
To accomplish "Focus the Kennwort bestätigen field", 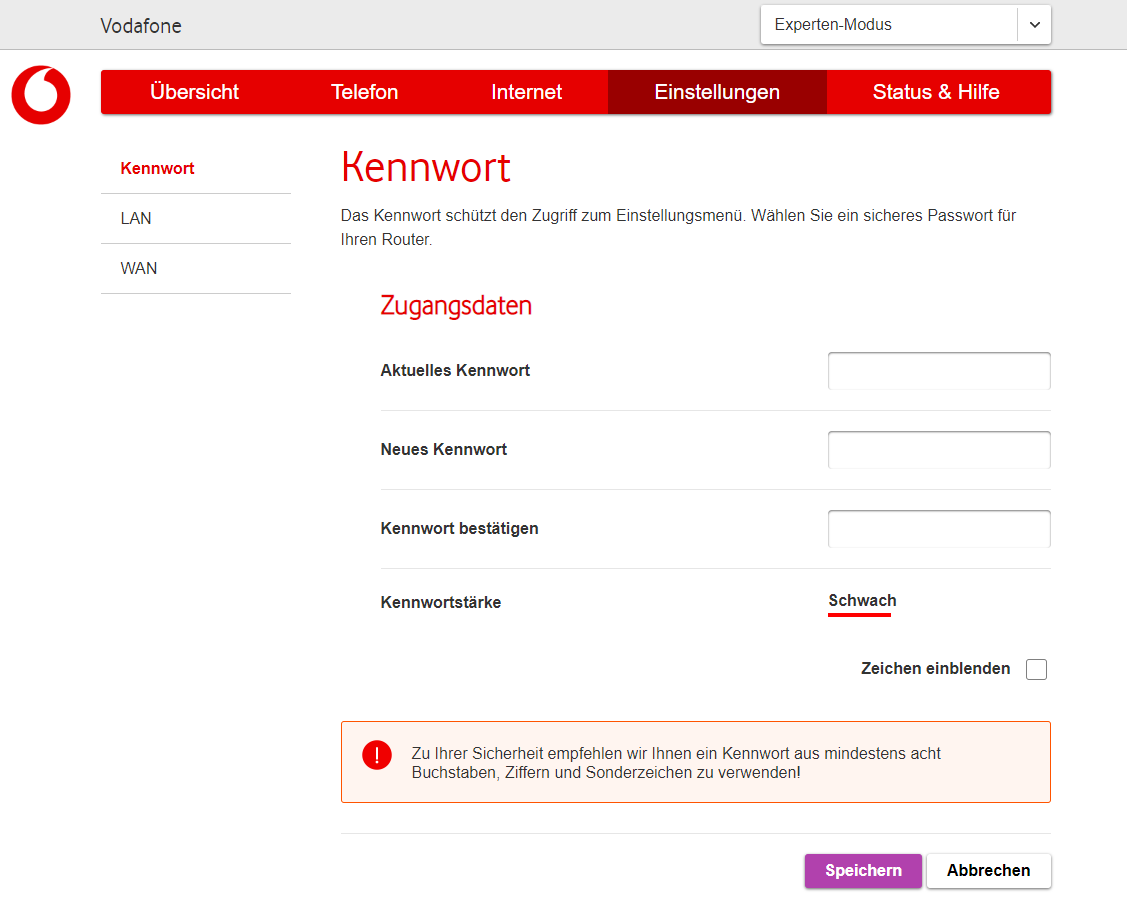I will pos(939,529).
